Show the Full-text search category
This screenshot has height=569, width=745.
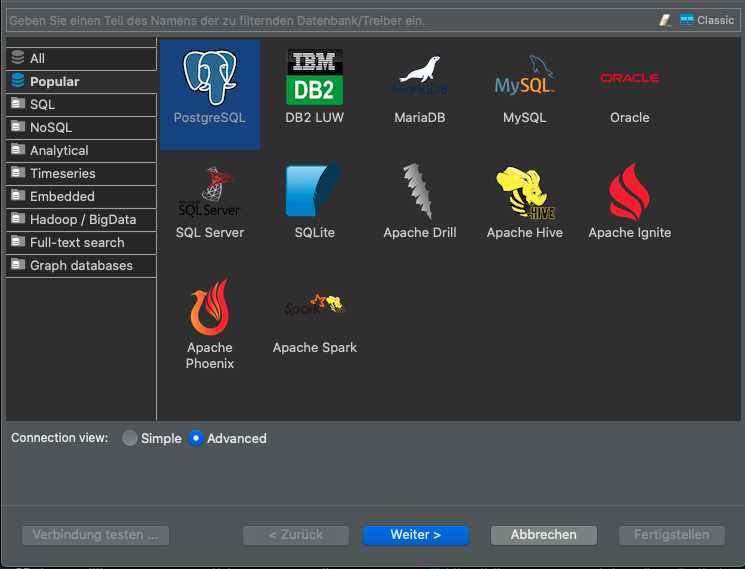pyautogui.click(x=81, y=242)
